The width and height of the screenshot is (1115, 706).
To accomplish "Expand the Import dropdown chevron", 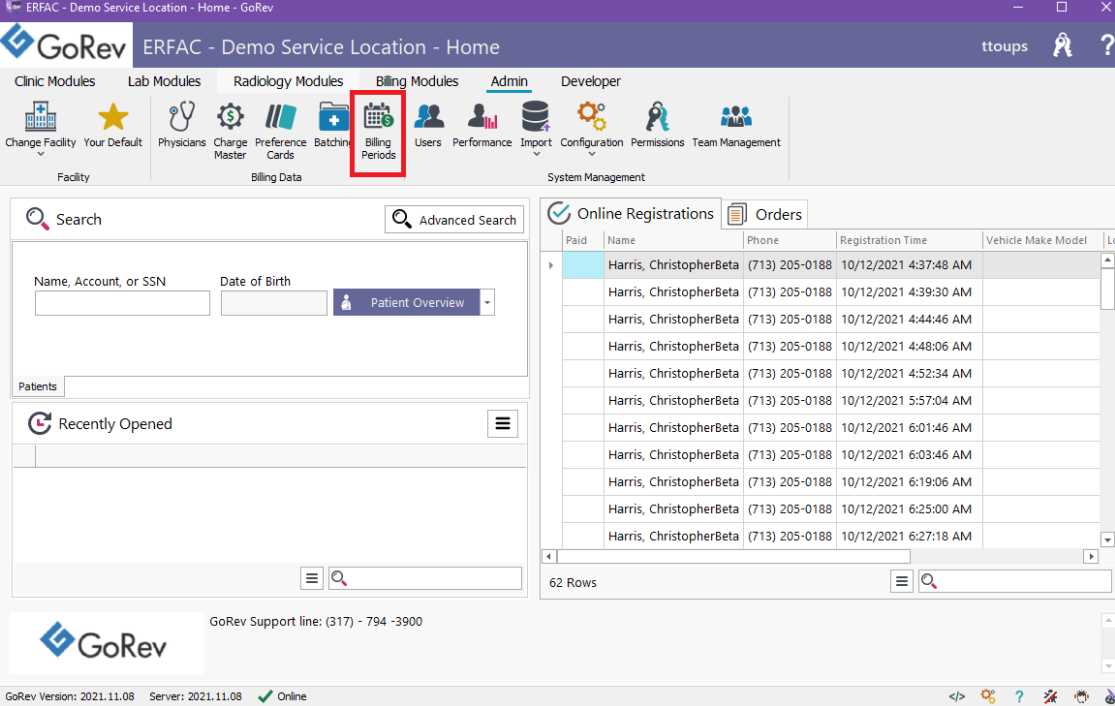I will pyautogui.click(x=536, y=154).
